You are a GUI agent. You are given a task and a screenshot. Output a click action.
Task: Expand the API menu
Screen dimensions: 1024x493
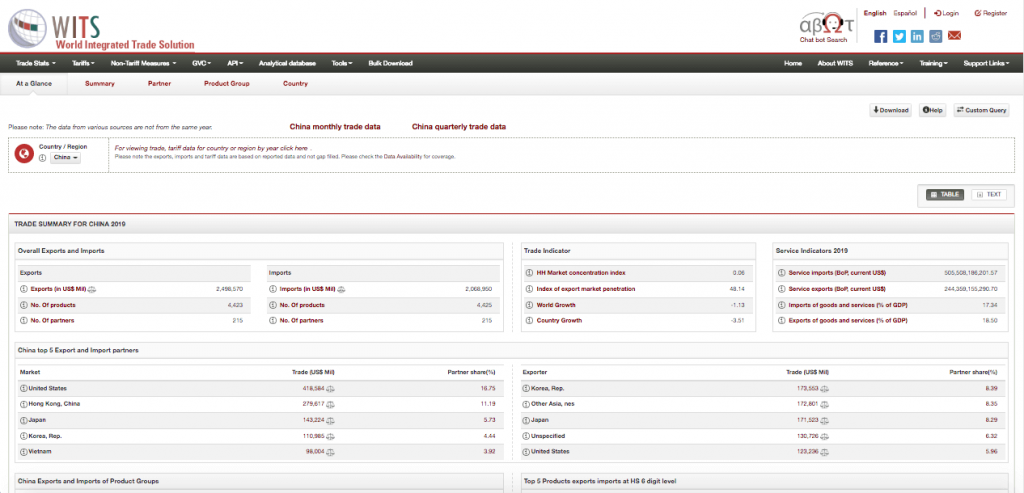pyautogui.click(x=235, y=63)
